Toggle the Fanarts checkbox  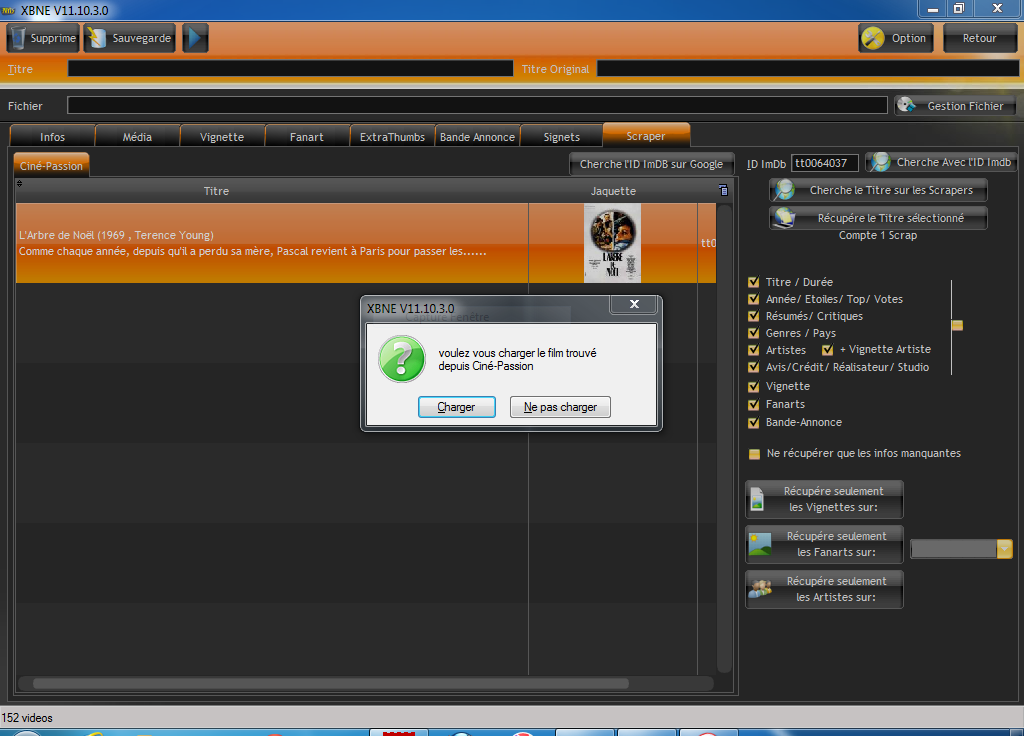pyautogui.click(x=754, y=405)
